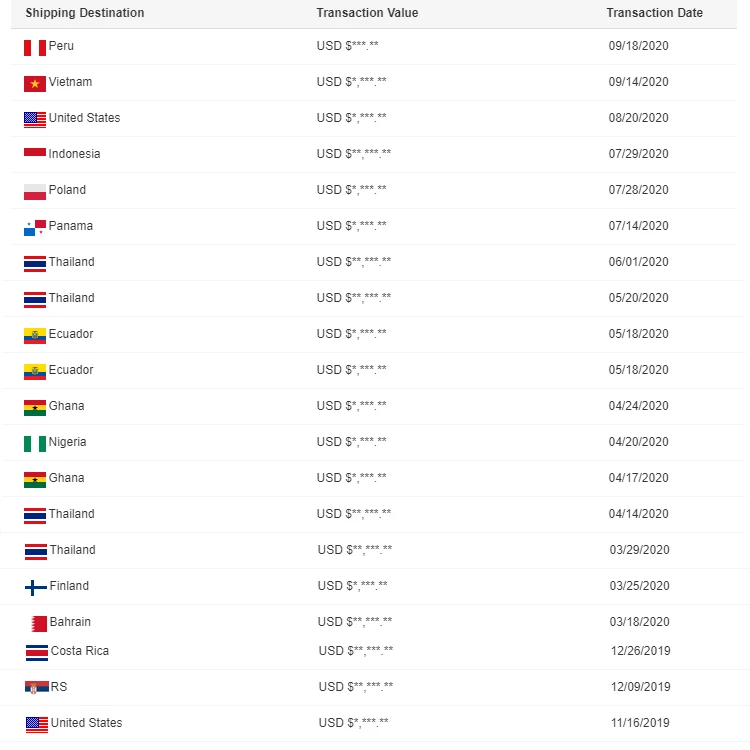This screenshot has width=750, height=750.
Task: Click the RS (Serbia) flag icon
Action: coord(37,688)
